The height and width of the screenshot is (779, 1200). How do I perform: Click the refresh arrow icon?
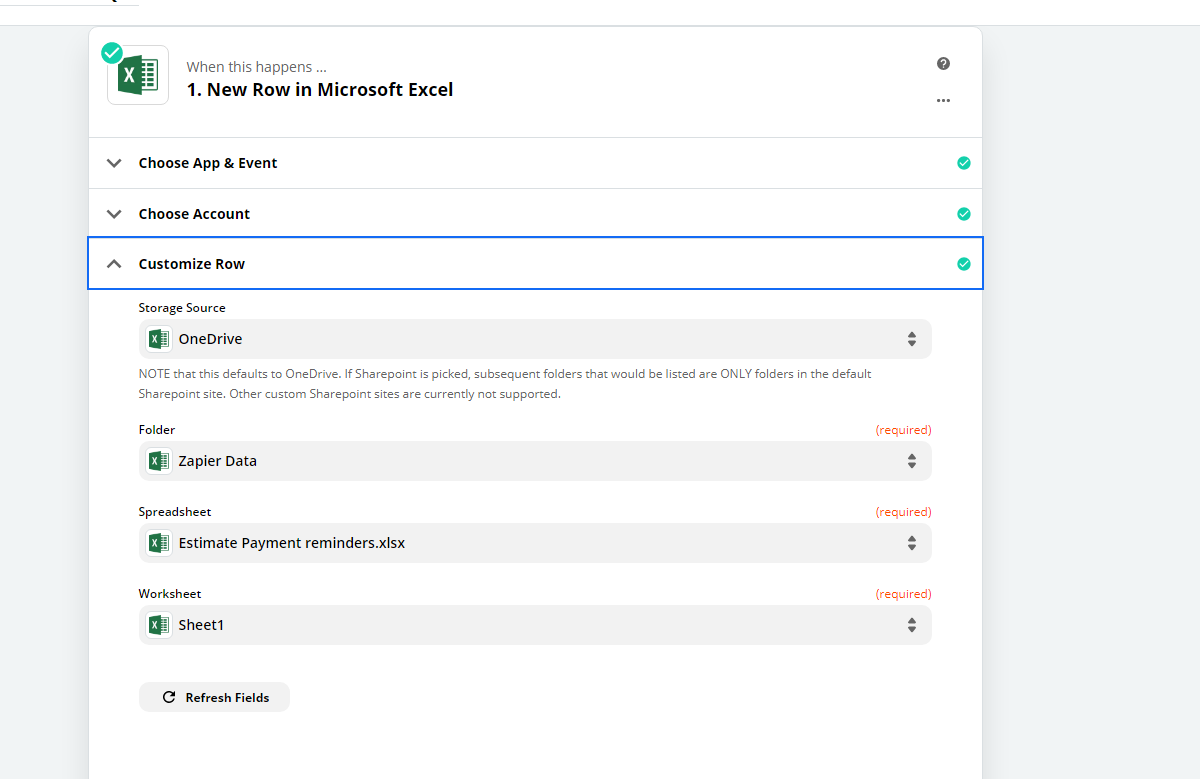(x=169, y=697)
